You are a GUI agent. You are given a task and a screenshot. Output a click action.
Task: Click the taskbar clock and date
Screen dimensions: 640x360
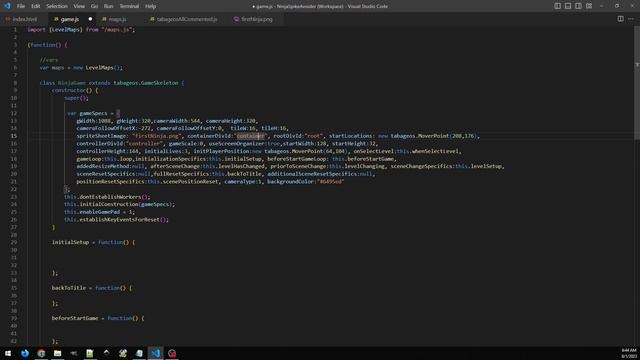(x=629, y=353)
